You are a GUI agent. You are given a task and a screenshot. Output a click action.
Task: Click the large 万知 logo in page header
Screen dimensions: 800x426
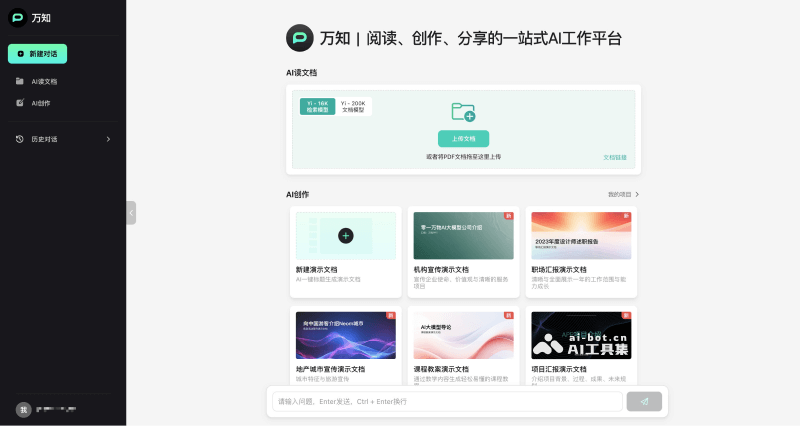coord(300,39)
